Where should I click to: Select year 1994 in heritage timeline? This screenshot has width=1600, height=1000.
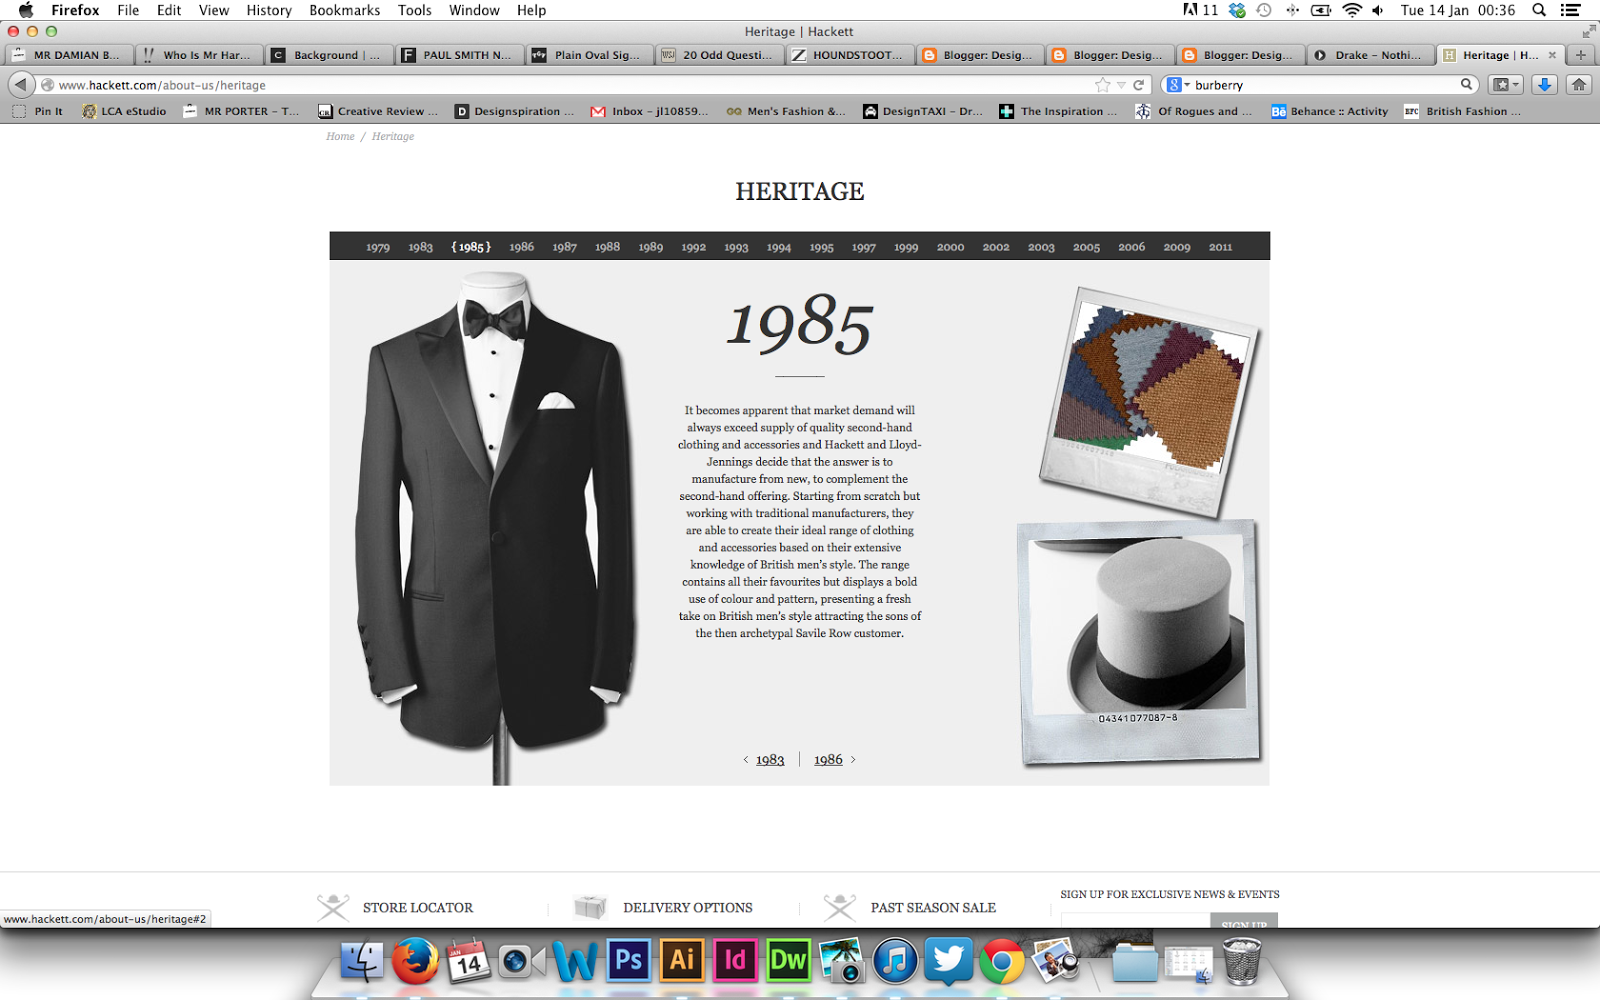click(779, 247)
